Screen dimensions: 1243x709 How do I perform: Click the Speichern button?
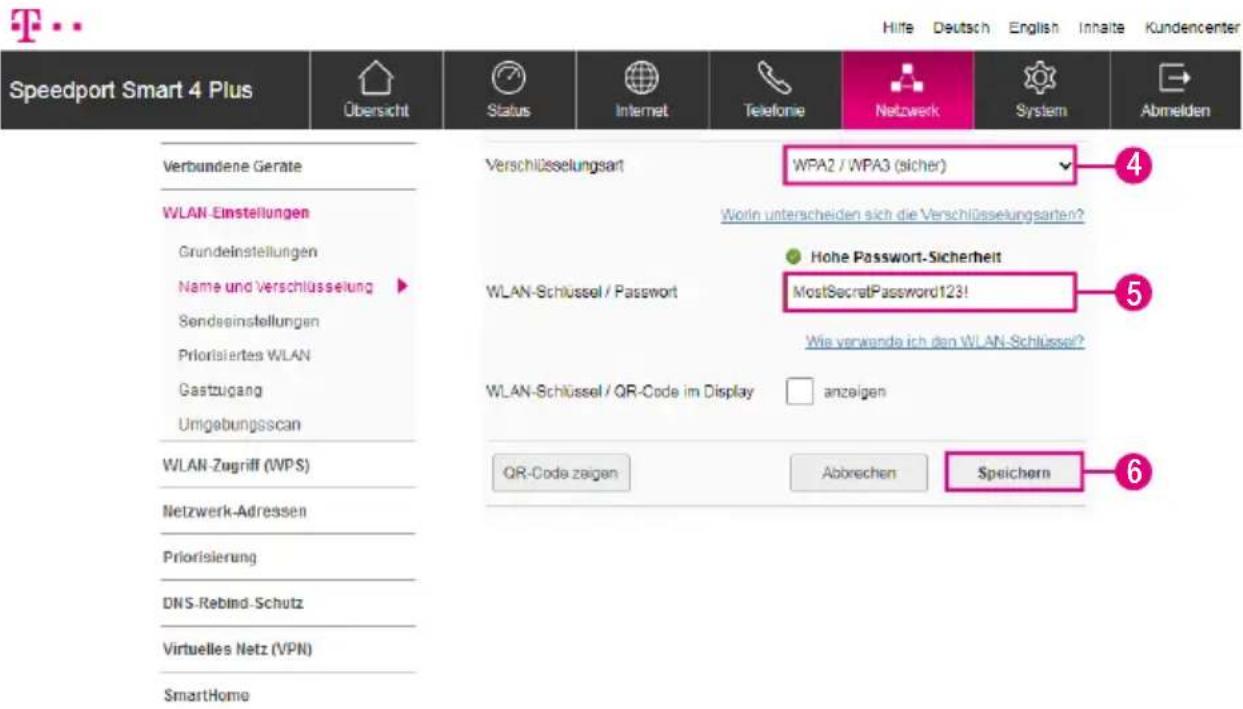(x=1013, y=473)
